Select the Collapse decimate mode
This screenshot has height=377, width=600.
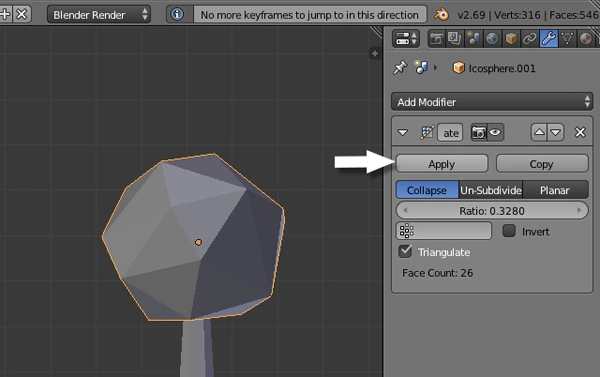click(x=427, y=190)
